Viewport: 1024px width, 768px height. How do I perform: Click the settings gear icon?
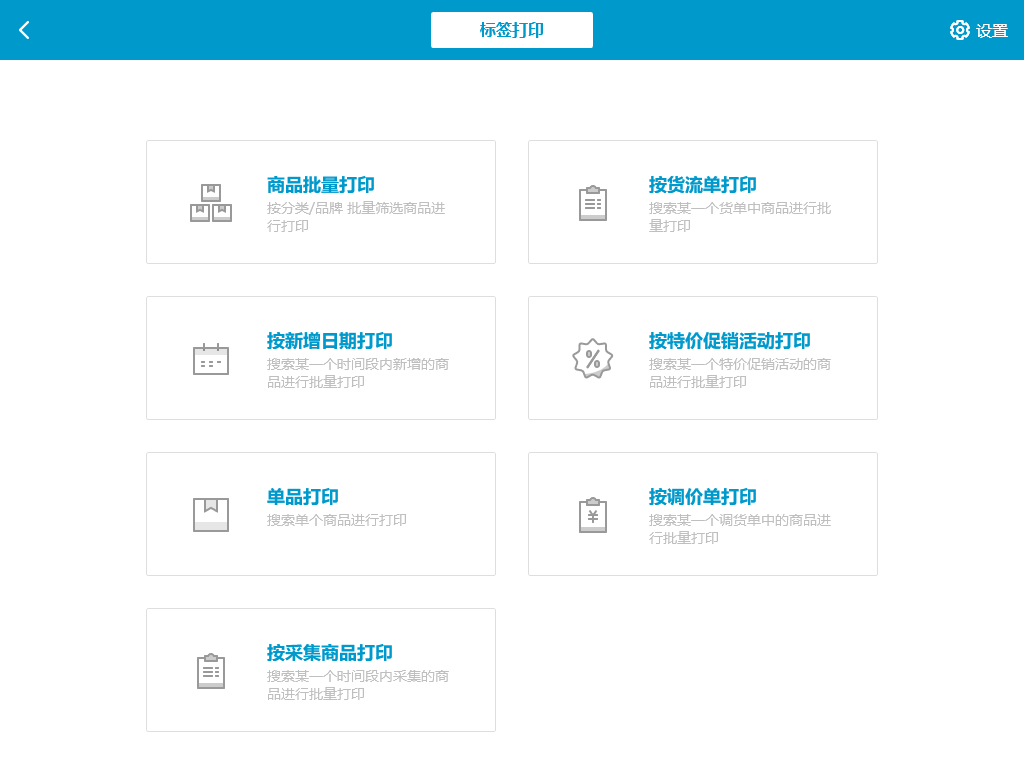(959, 30)
